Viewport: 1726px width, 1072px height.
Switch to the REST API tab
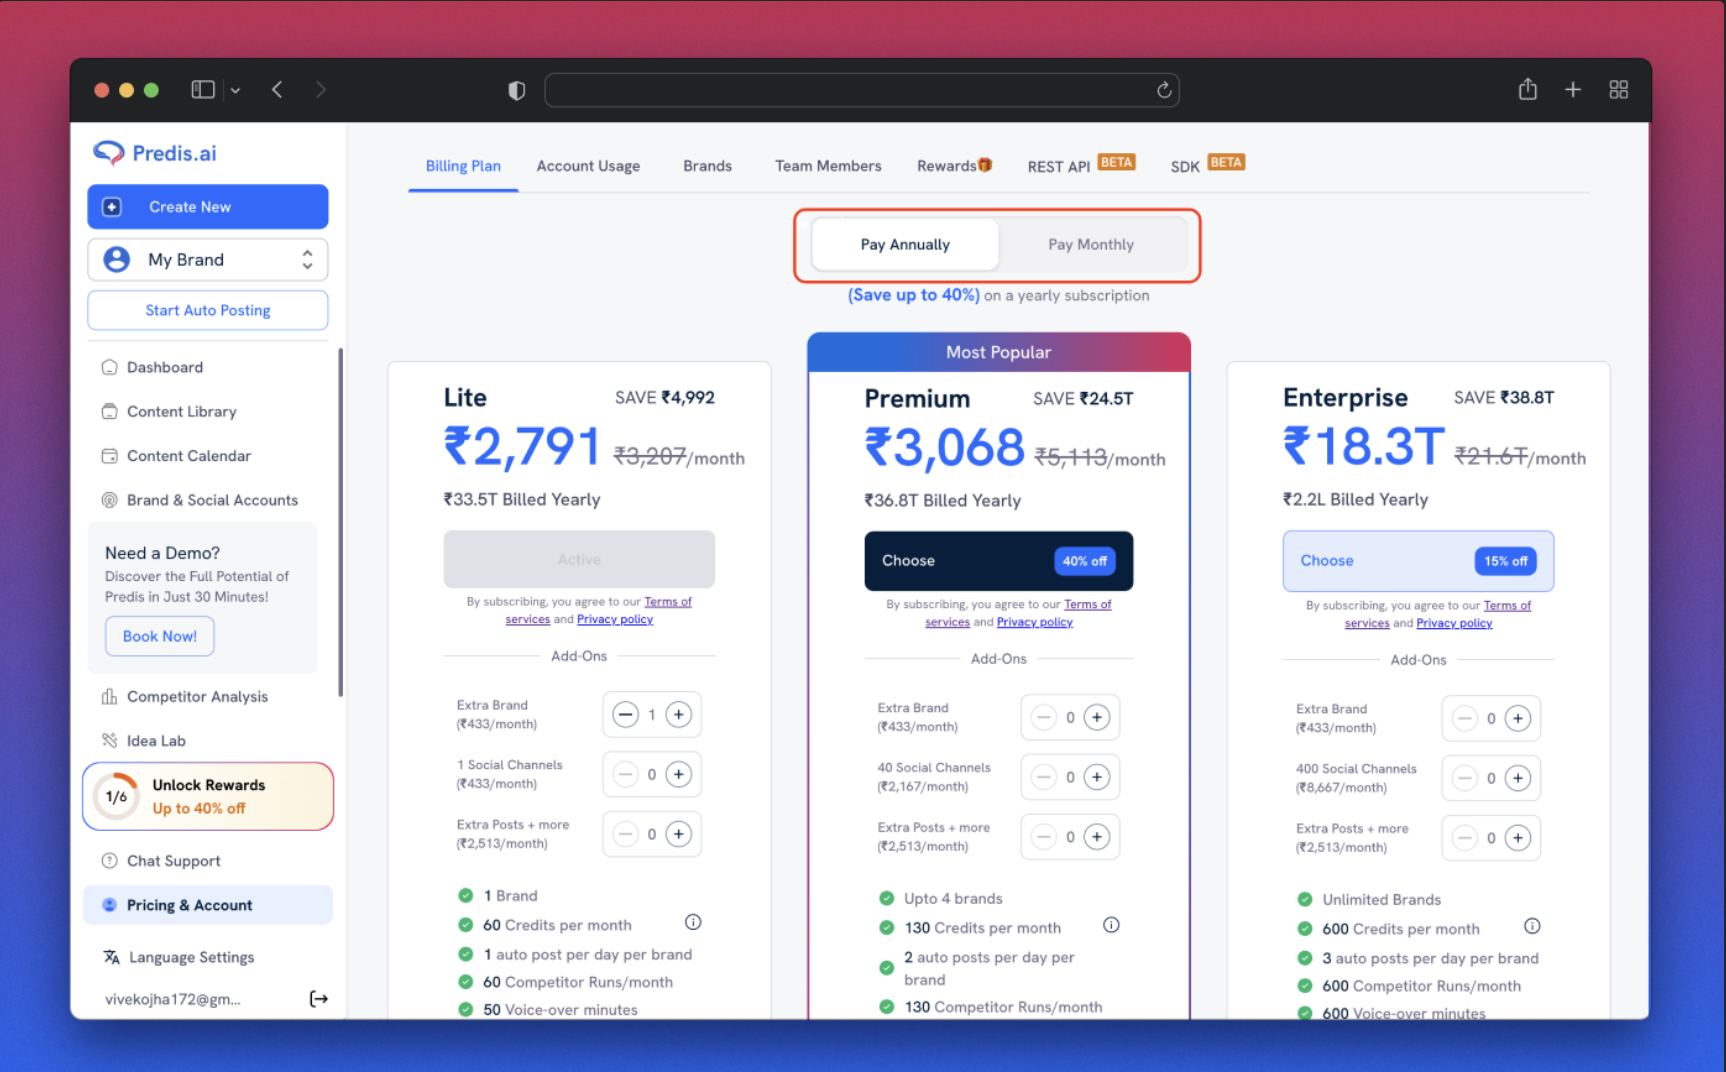click(x=1081, y=165)
